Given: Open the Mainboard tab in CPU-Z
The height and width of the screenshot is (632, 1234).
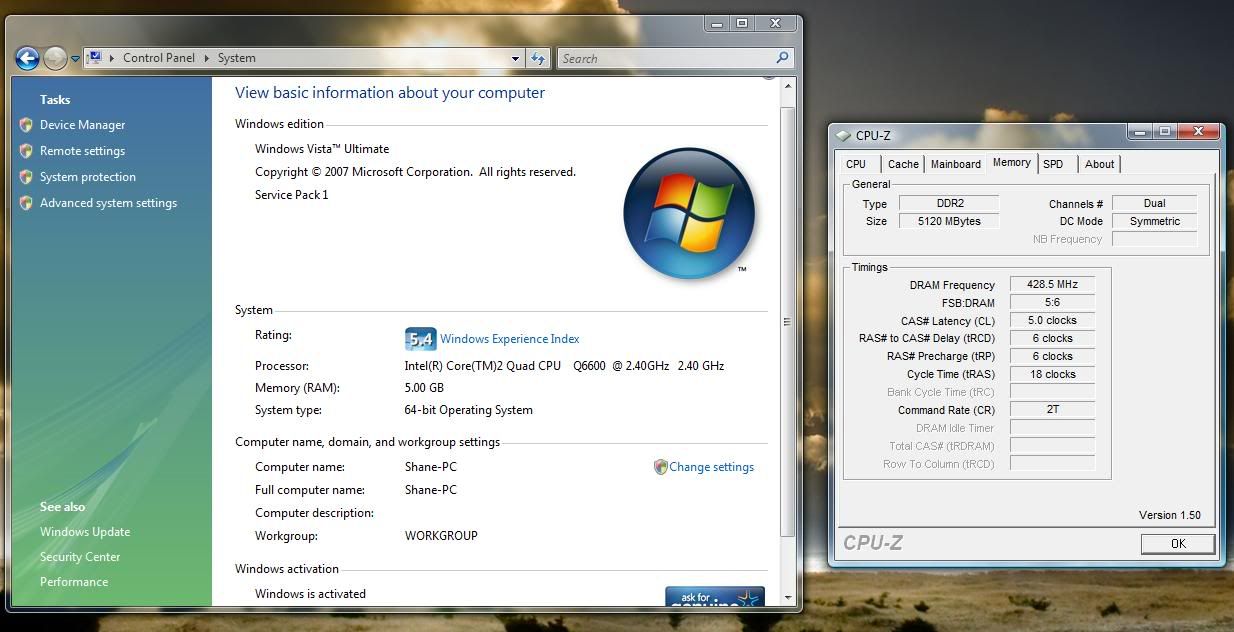Looking at the screenshot, I should coord(955,164).
